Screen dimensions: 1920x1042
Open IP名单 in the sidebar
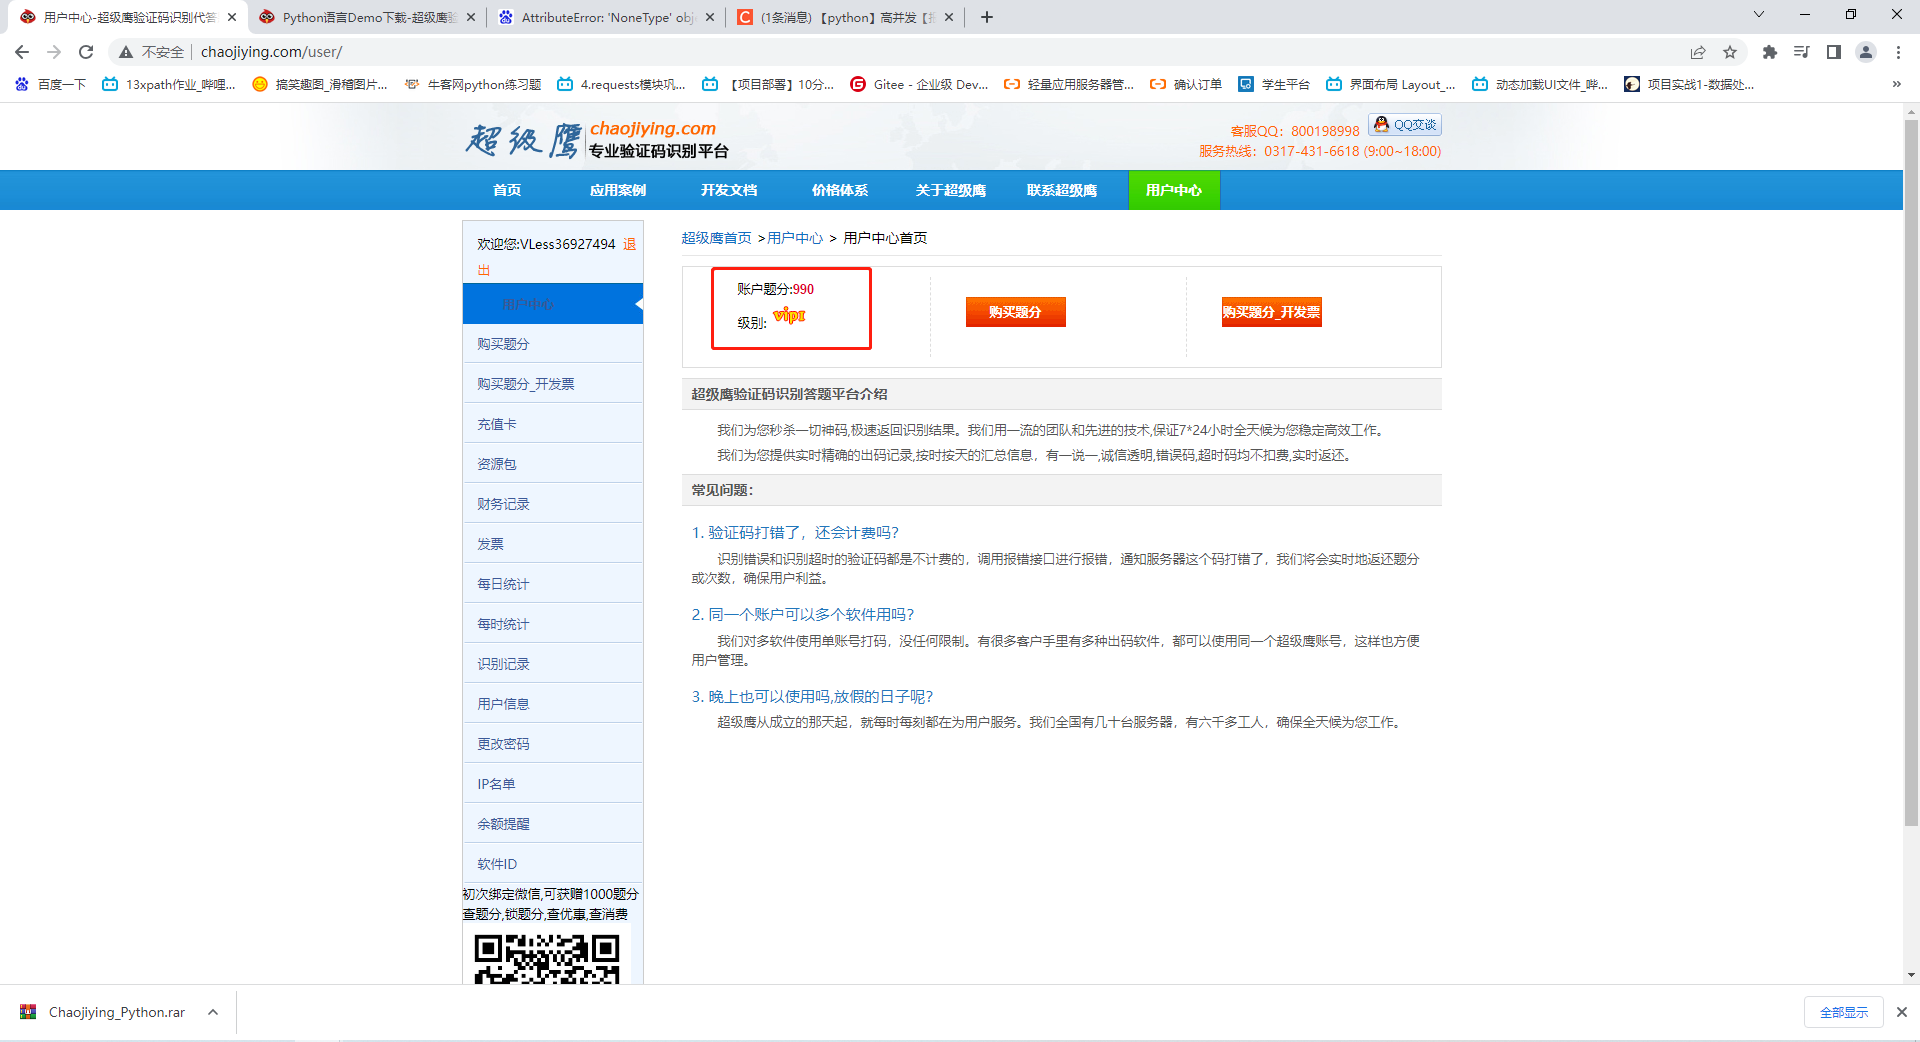click(x=553, y=784)
